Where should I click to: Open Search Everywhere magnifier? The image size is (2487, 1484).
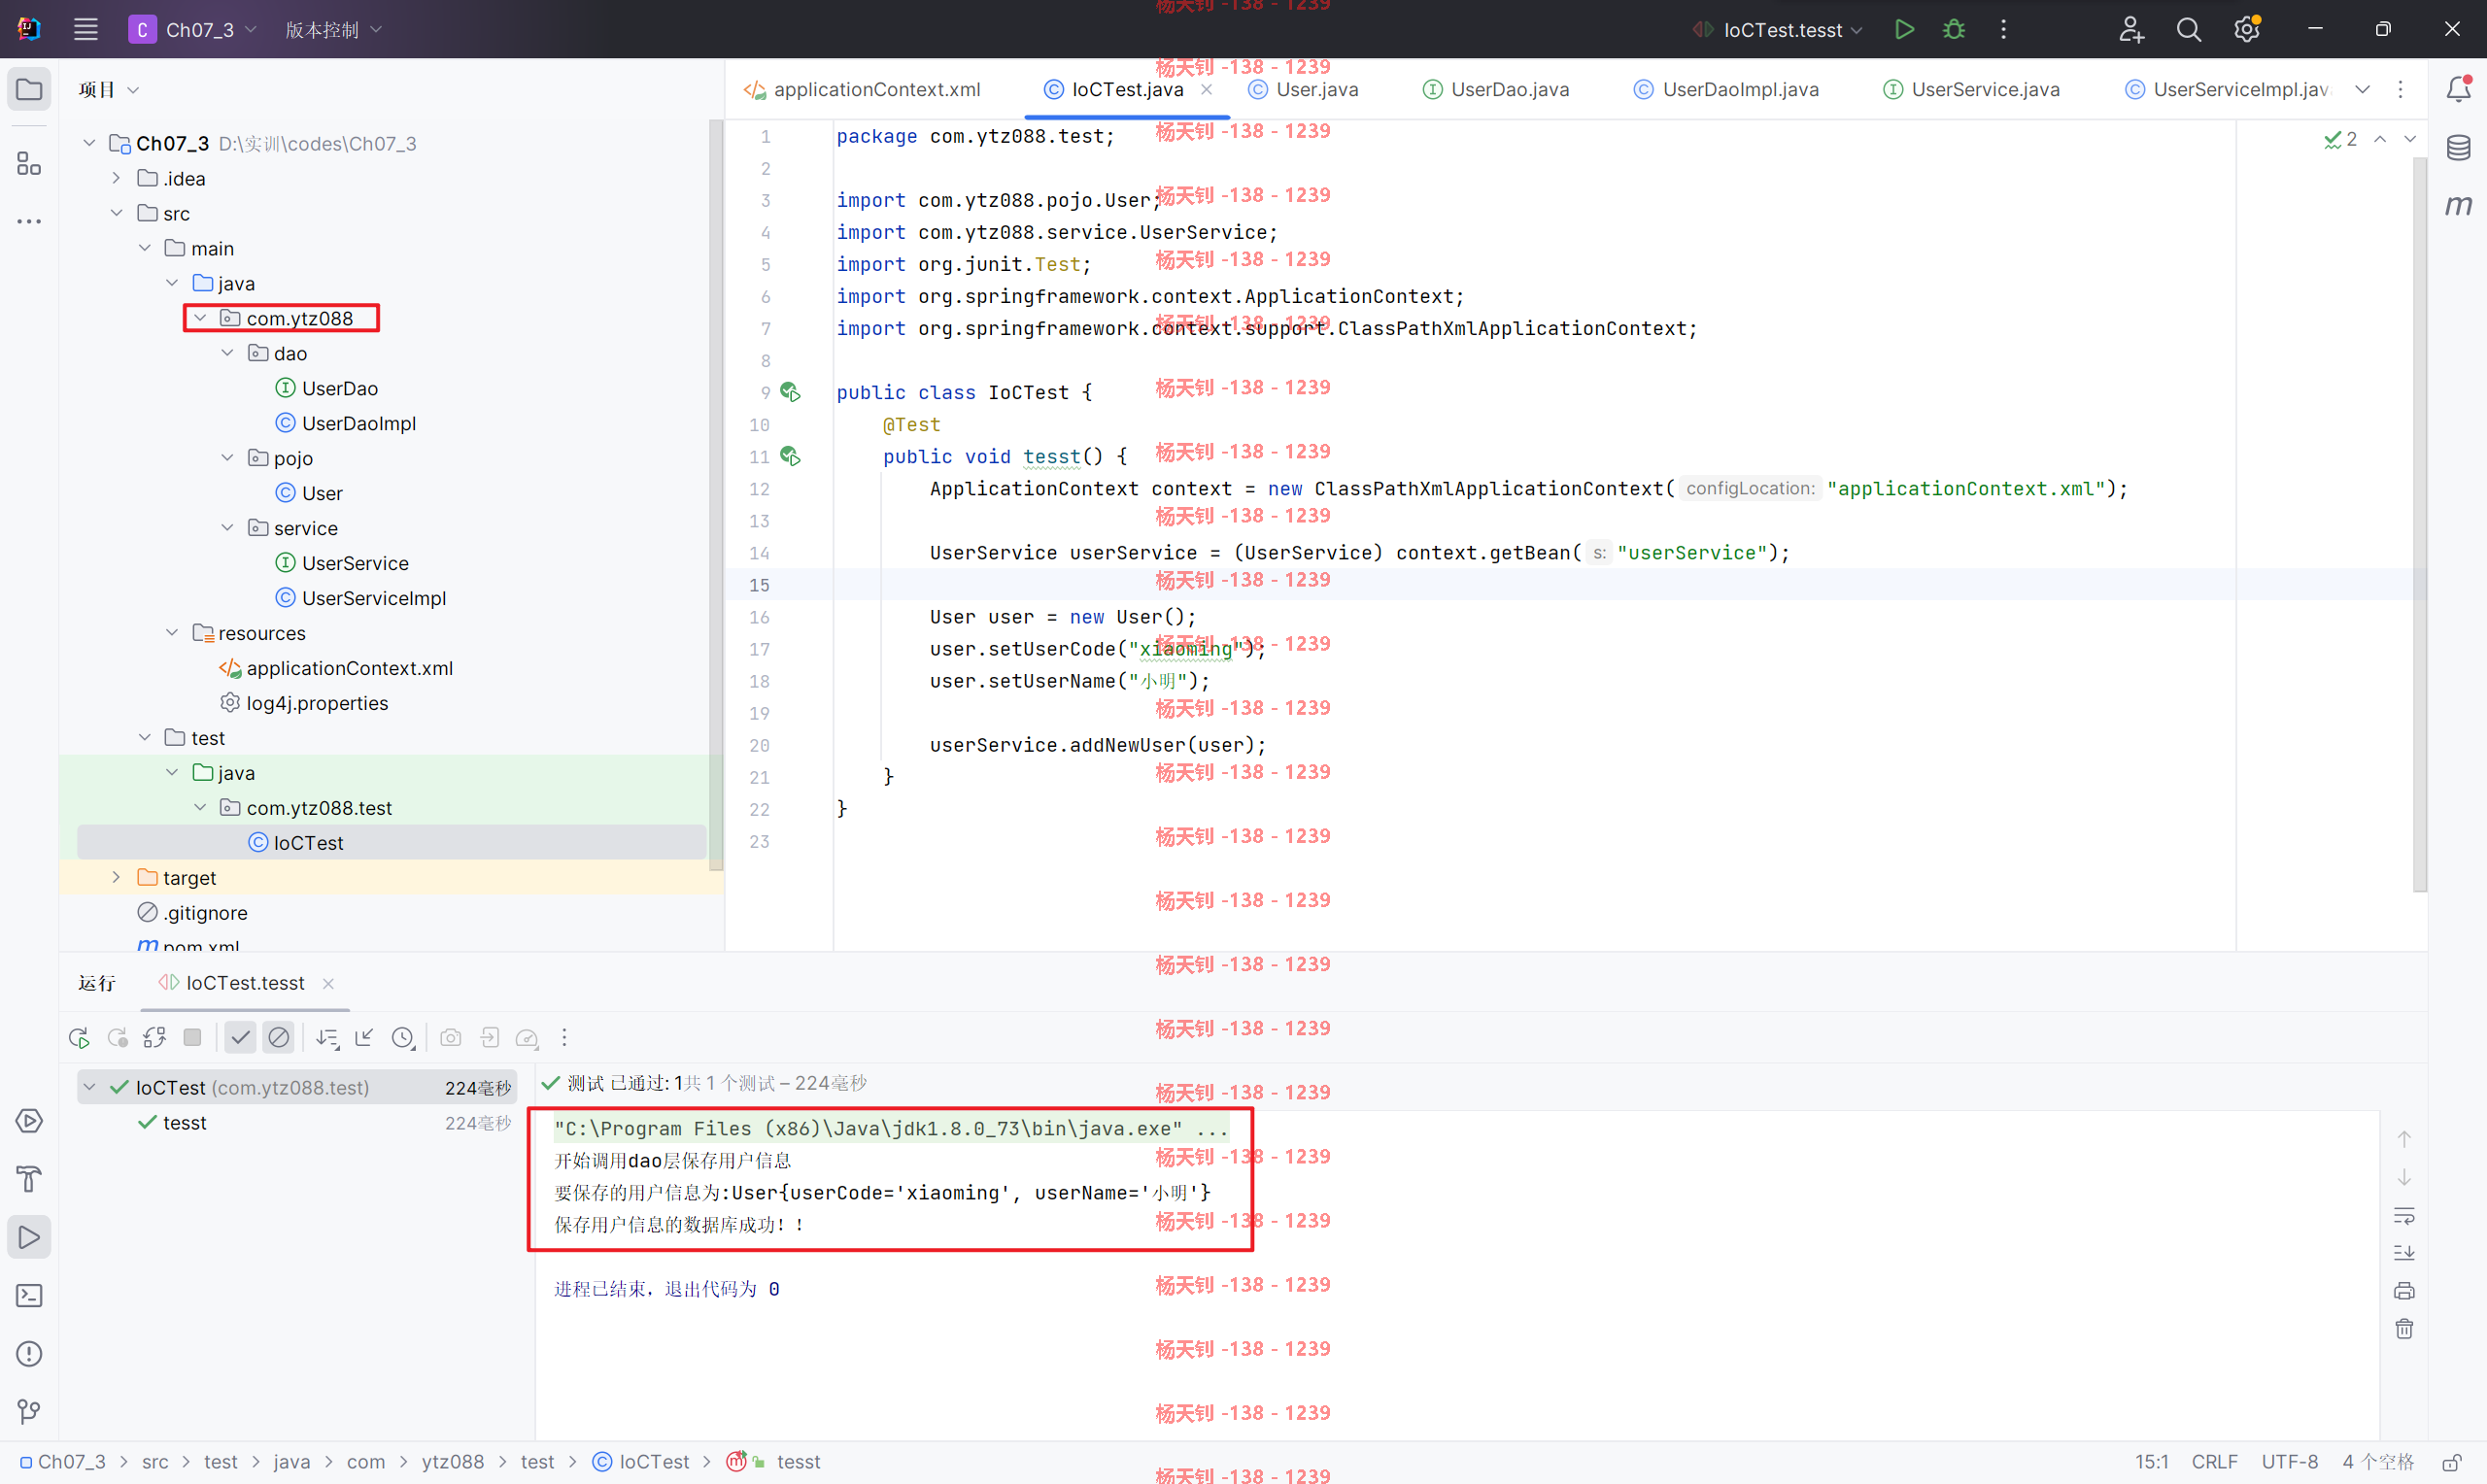pos(2189,29)
